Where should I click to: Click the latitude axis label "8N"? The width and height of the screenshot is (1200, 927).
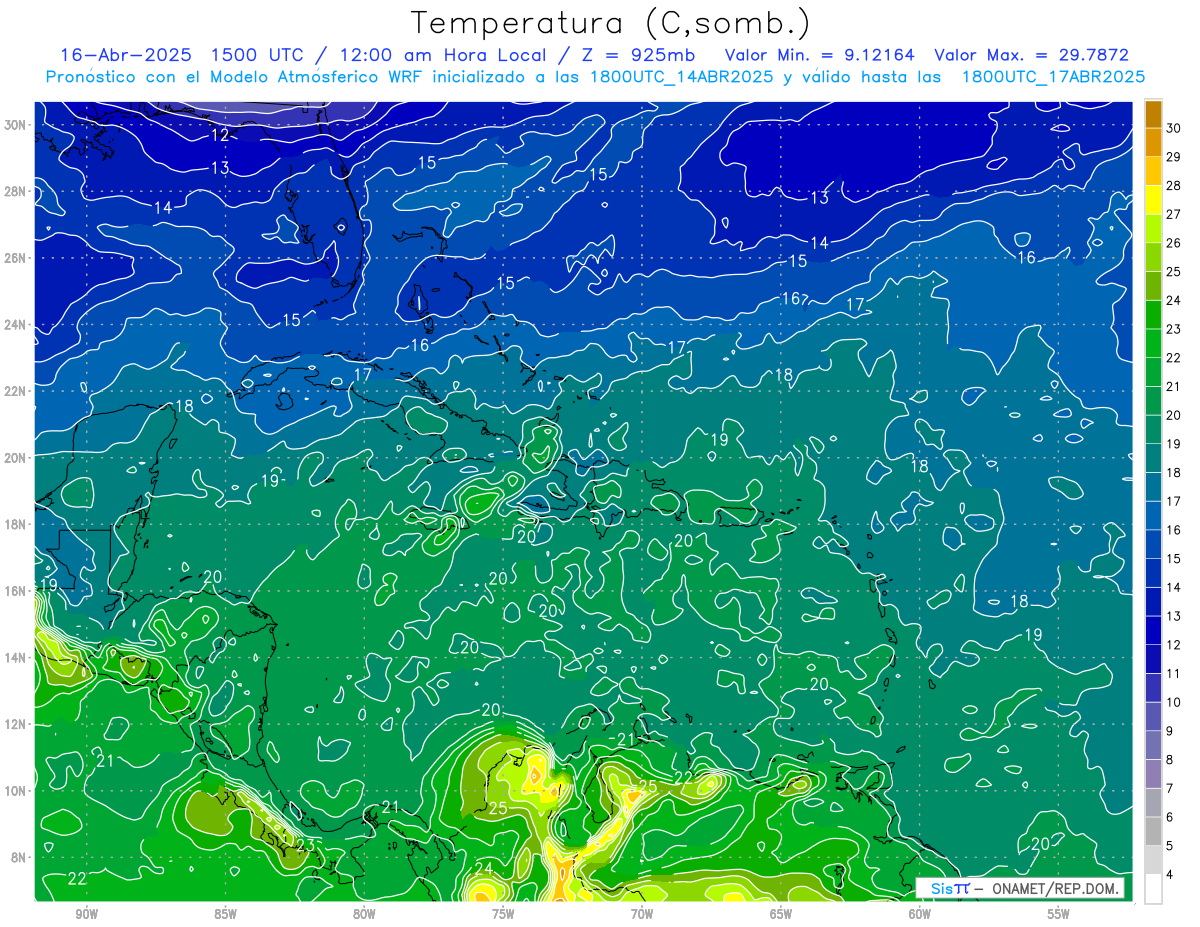20,857
